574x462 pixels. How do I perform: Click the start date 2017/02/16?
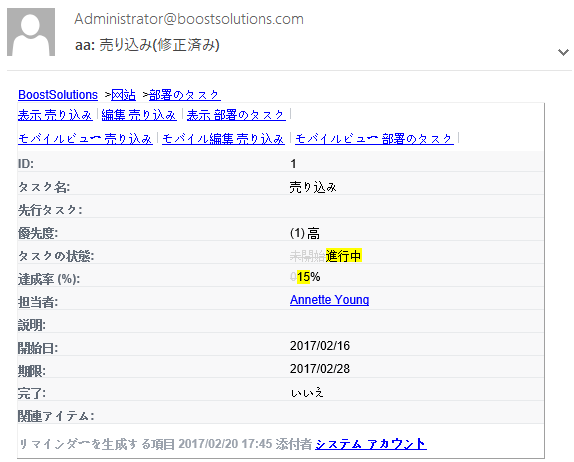coord(320,346)
